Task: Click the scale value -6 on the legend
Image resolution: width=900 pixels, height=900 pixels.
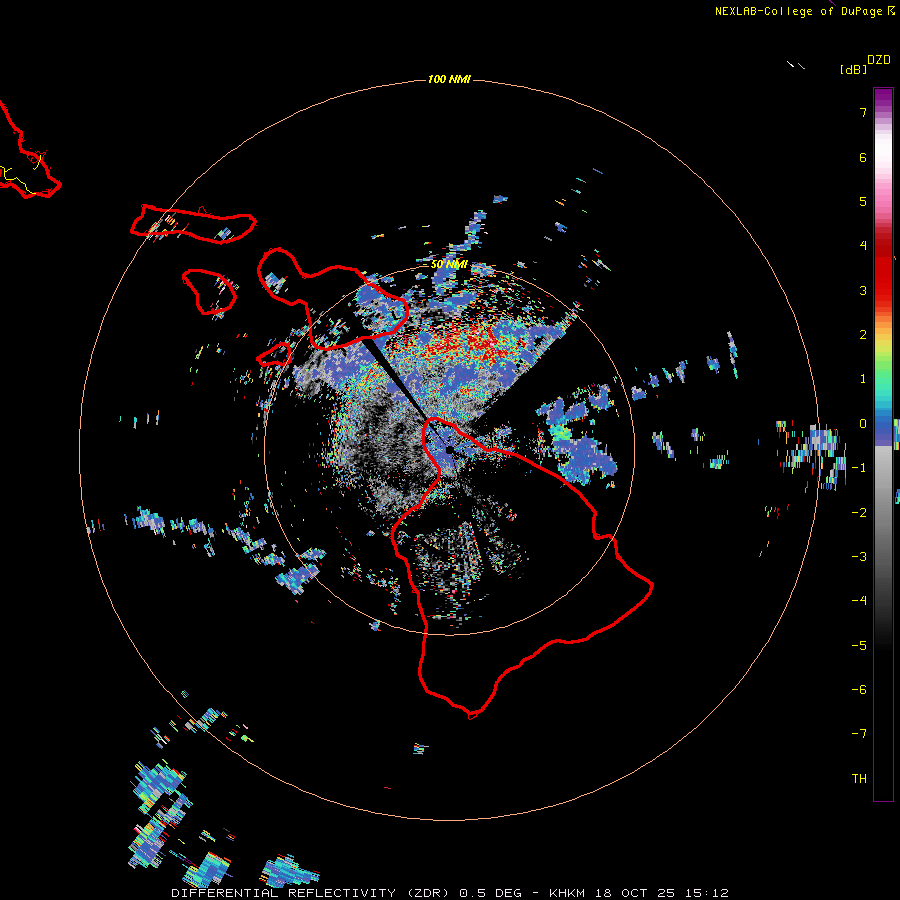Action: tap(859, 690)
